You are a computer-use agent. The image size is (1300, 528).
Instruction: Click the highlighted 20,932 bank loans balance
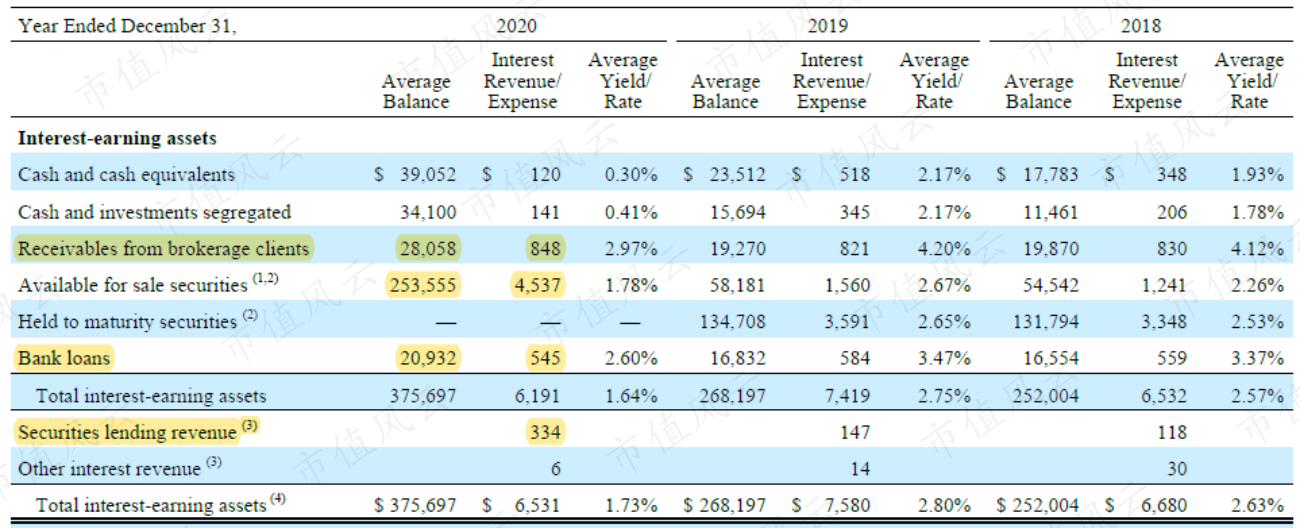[429, 358]
